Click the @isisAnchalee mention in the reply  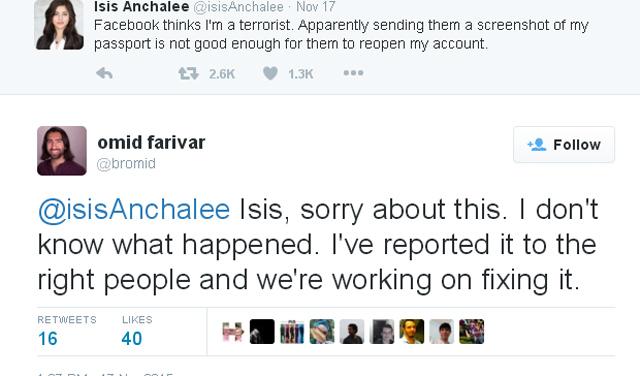click(x=134, y=209)
